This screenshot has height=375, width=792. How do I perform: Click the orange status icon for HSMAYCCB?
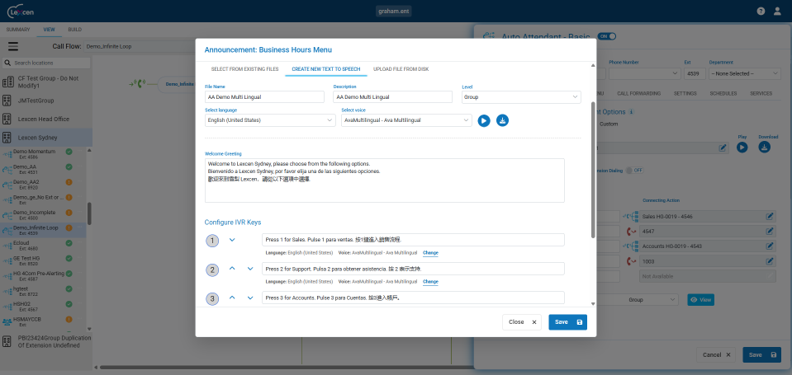(69, 319)
